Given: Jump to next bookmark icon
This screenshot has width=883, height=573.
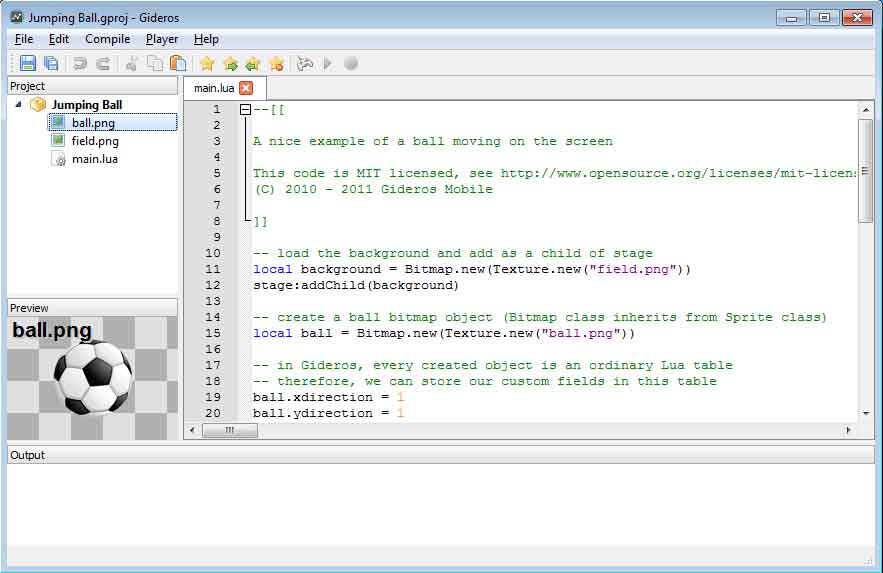Looking at the screenshot, I should (230, 64).
